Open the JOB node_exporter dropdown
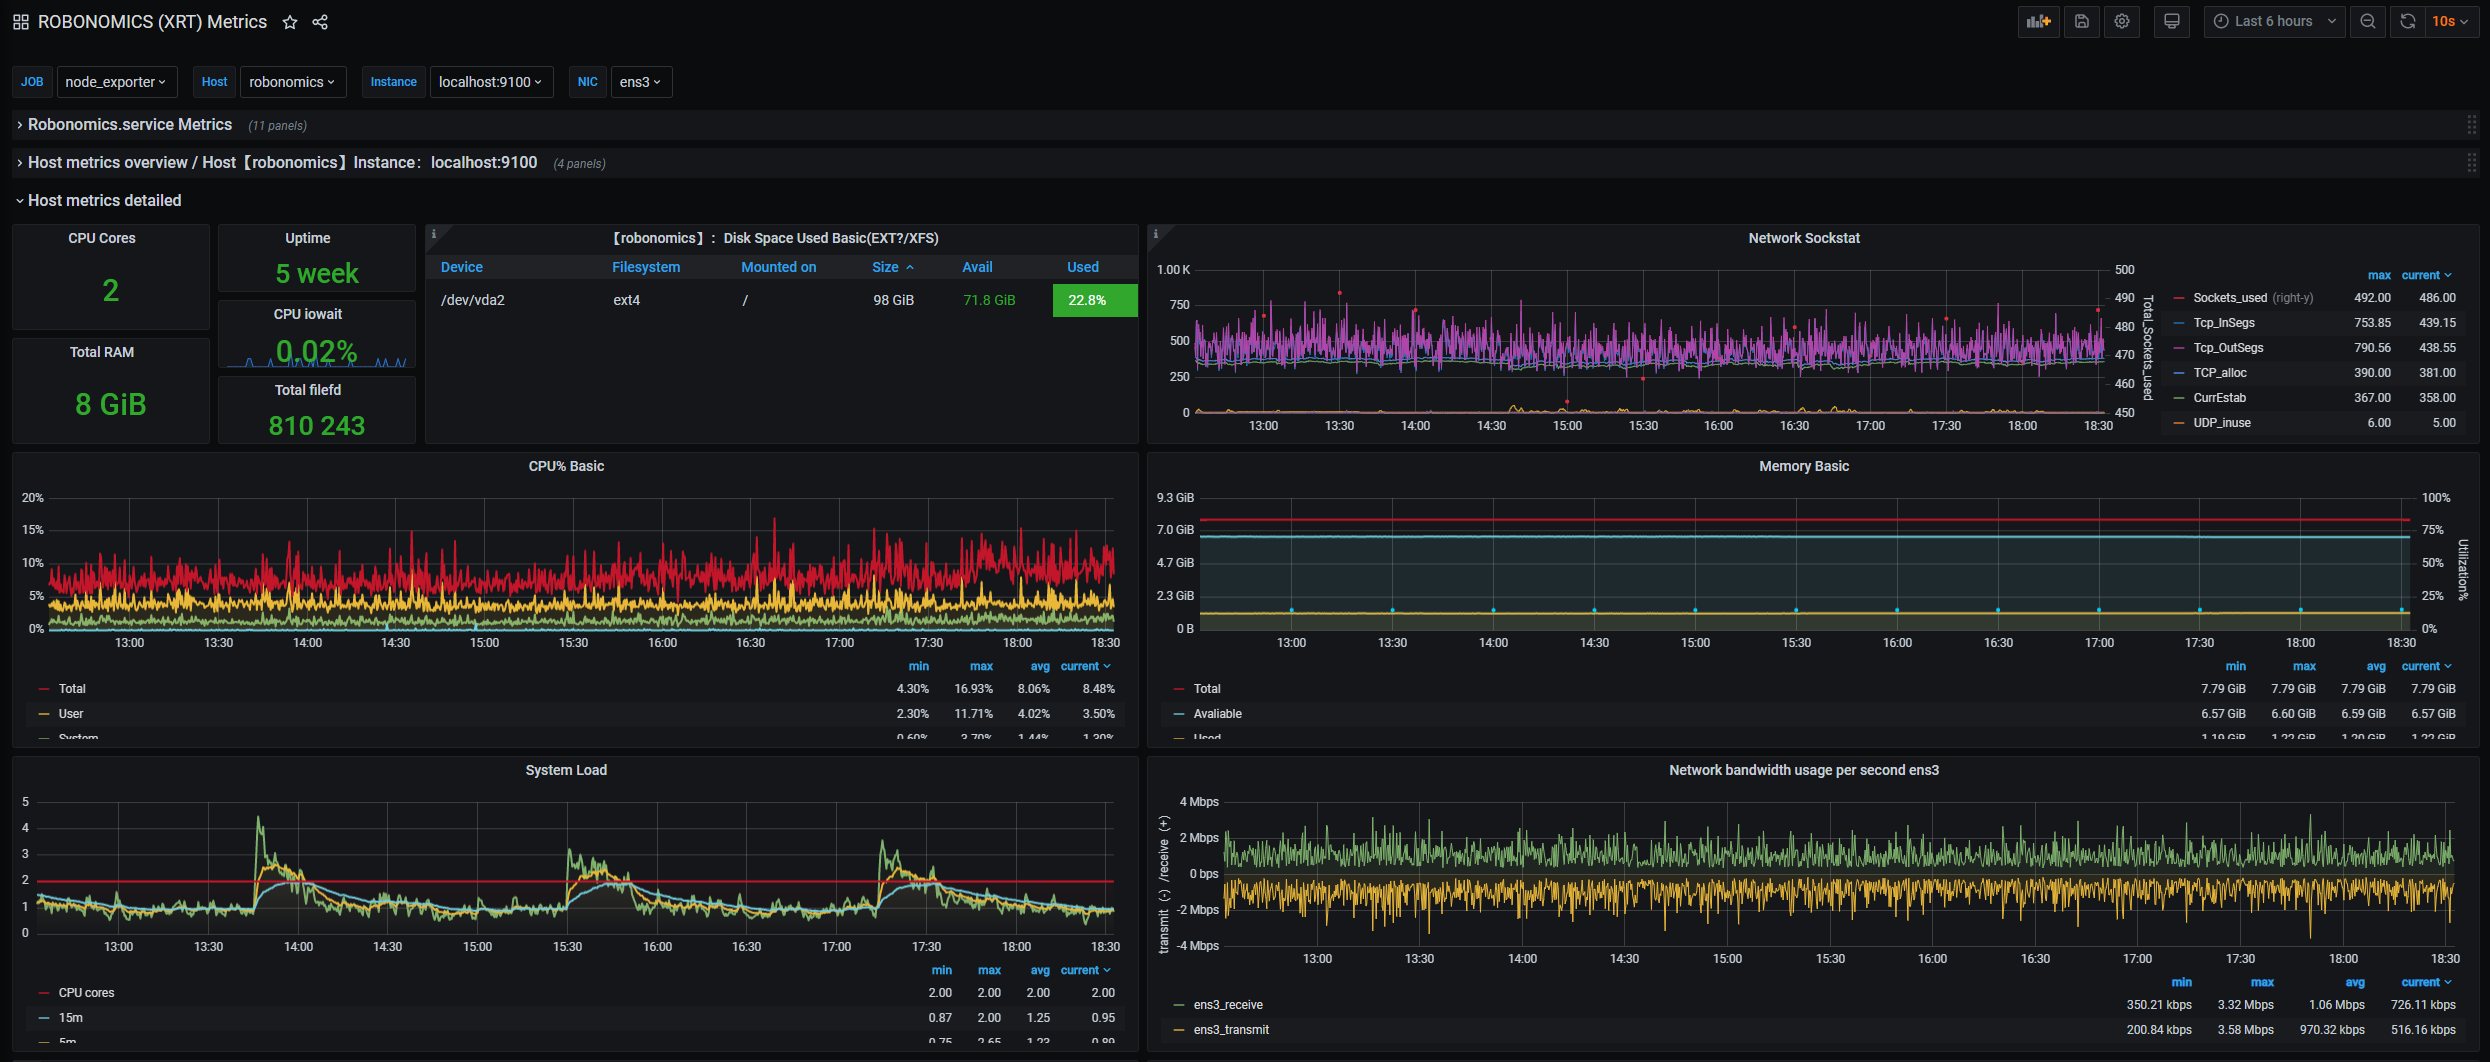The width and height of the screenshot is (2490, 1062). [116, 82]
